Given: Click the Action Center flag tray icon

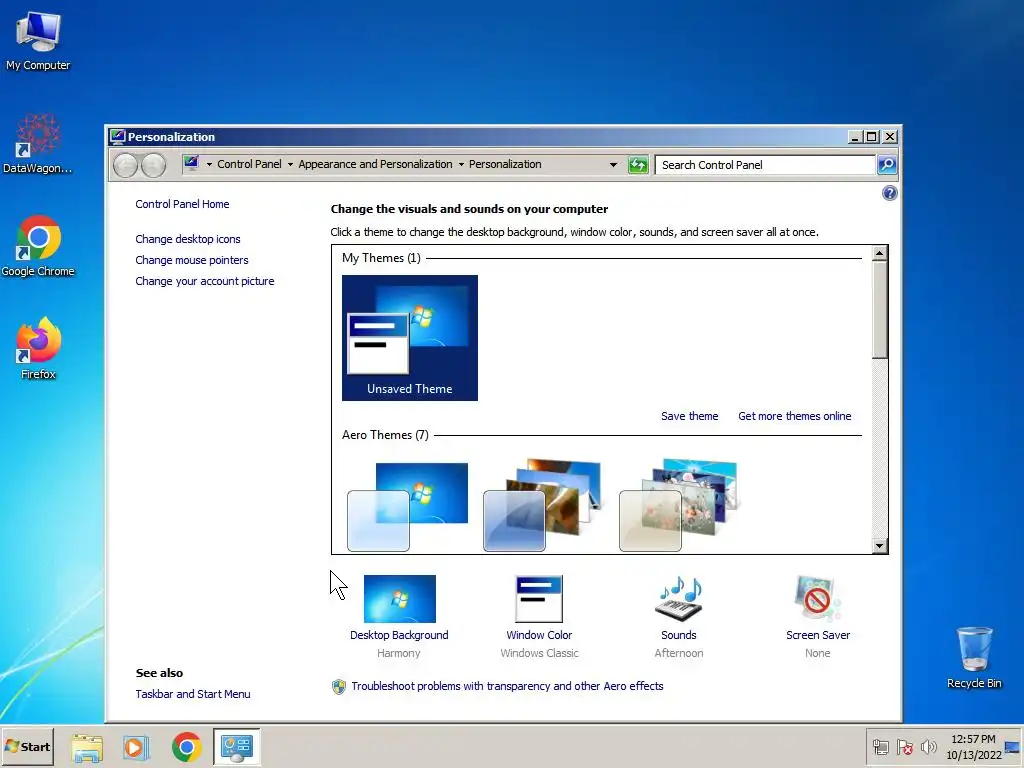Looking at the screenshot, I should [904, 747].
